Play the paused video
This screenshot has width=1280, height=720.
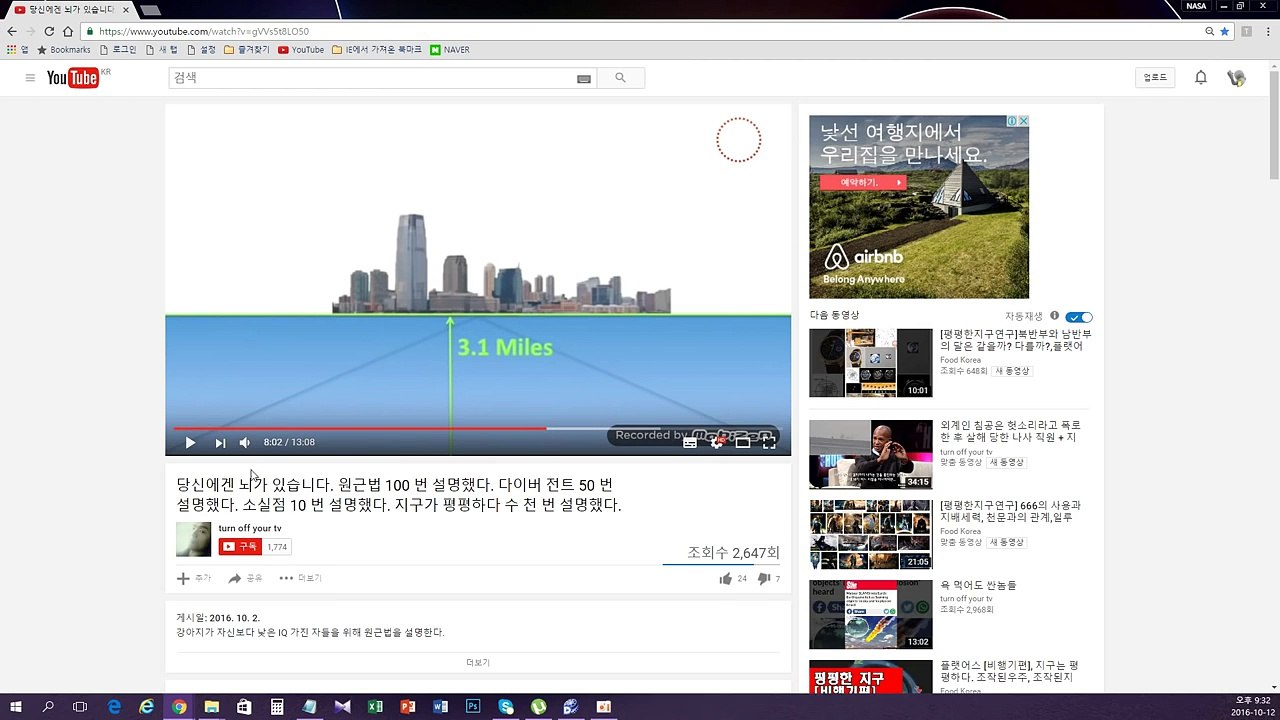tap(190, 442)
